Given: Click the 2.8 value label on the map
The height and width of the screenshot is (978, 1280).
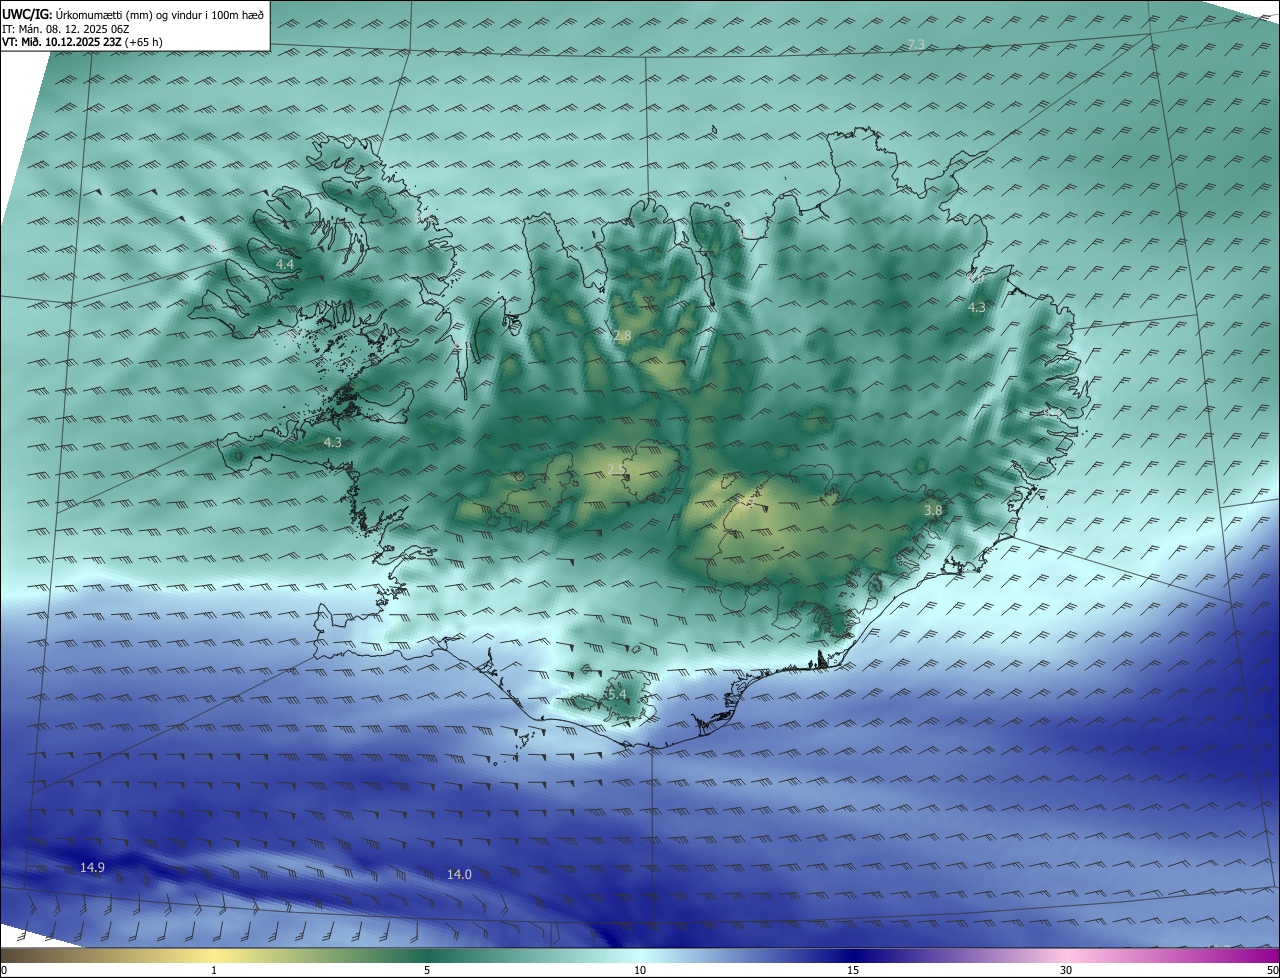Looking at the screenshot, I should click(x=622, y=336).
